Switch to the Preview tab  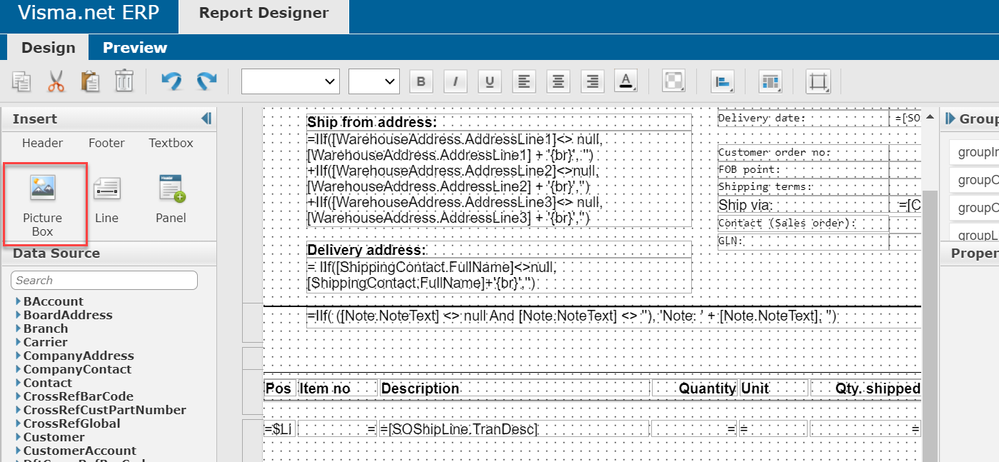[x=135, y=48]
